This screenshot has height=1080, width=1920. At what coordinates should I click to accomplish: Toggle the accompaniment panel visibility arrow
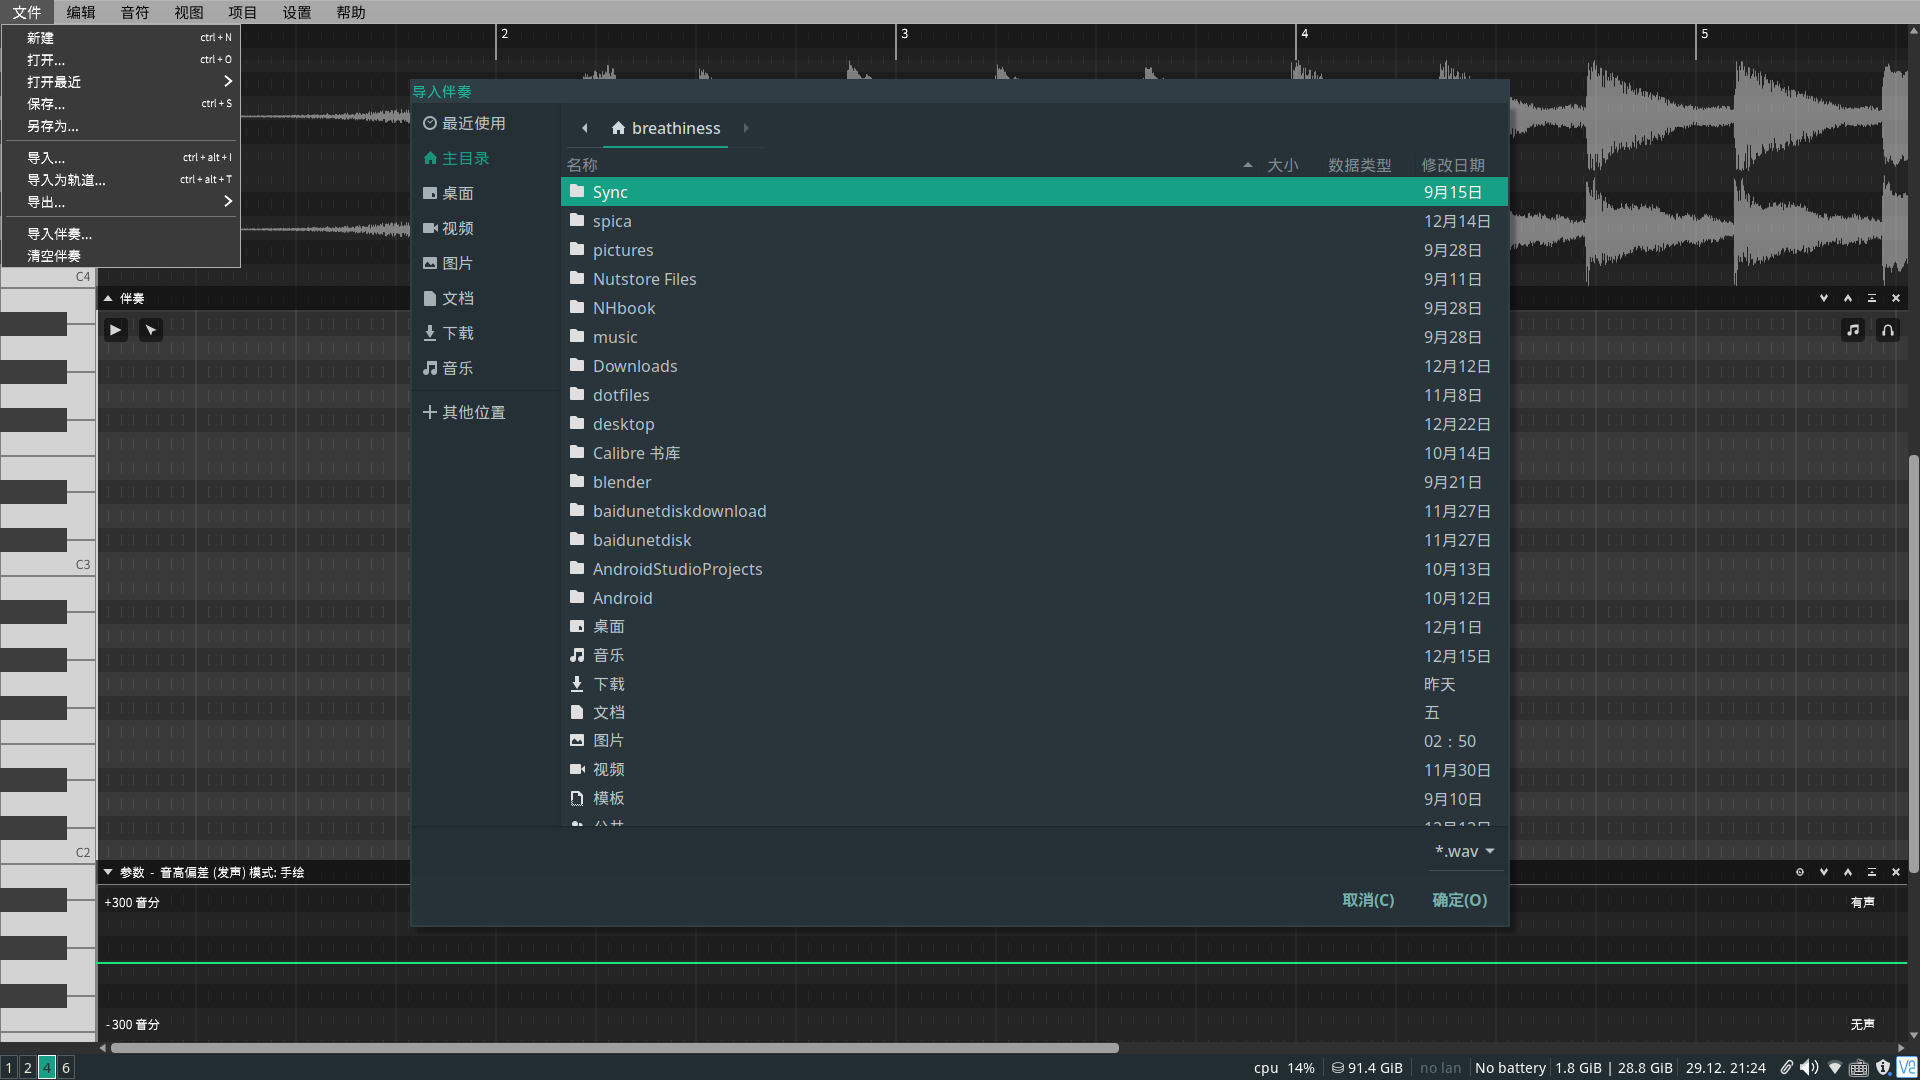(108, 297)
